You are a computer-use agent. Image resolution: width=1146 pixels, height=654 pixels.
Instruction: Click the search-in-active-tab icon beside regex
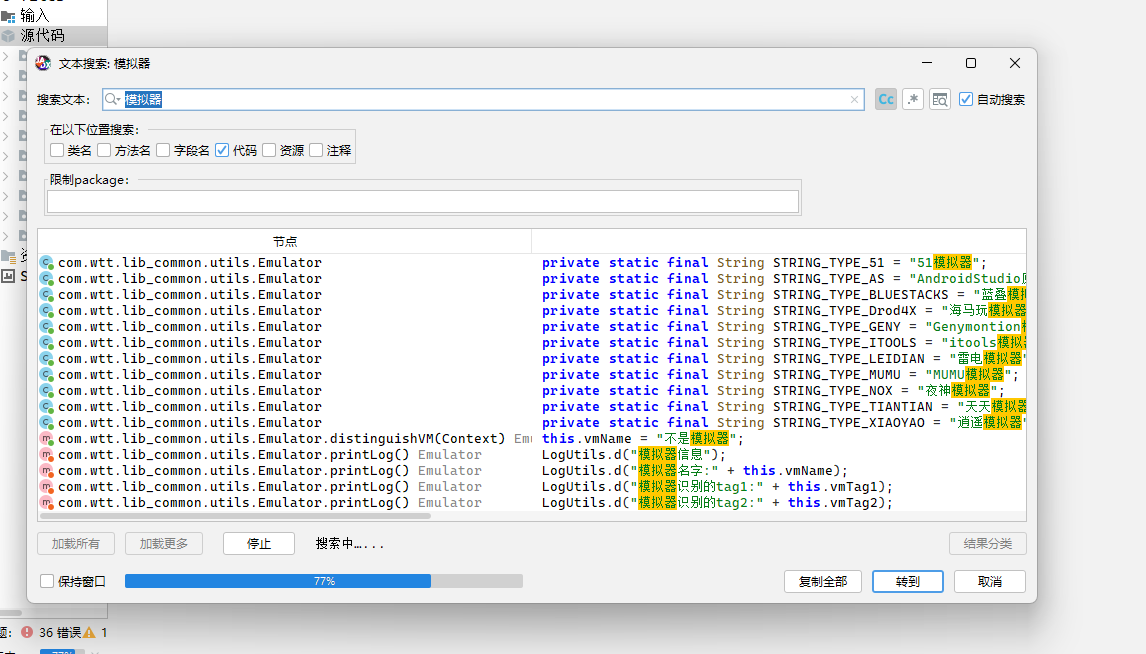939,99
